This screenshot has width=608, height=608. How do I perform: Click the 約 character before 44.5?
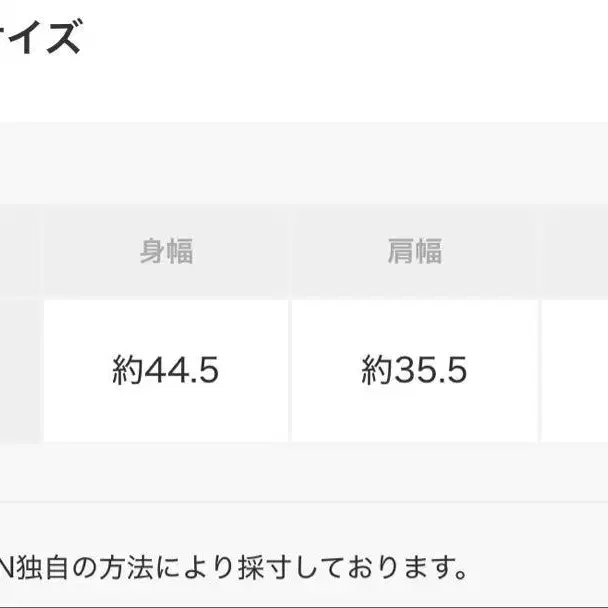point(128,370)
